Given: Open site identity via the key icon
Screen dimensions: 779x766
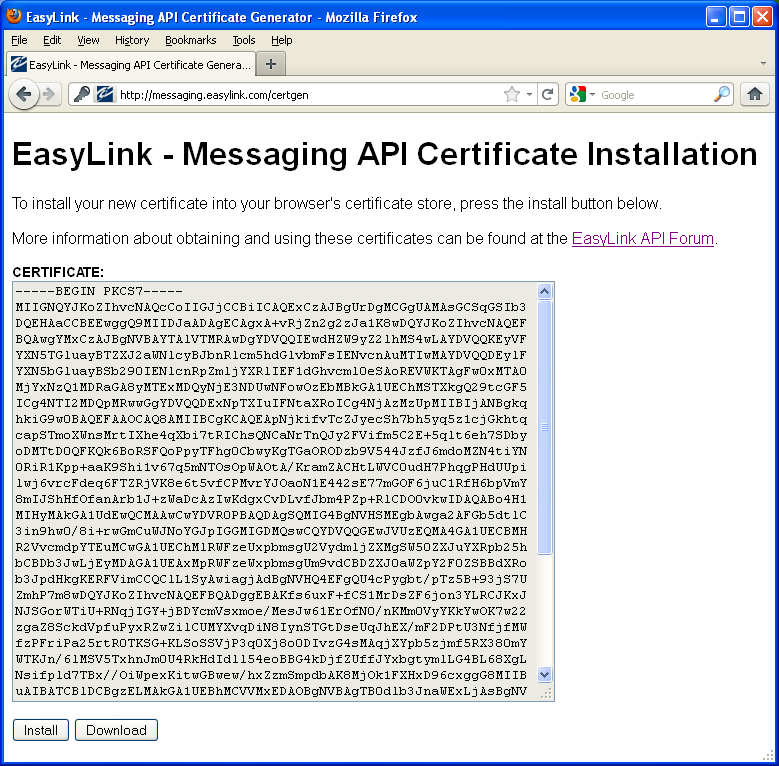Looking at the screenshot, I should click(x=82, y=94).
